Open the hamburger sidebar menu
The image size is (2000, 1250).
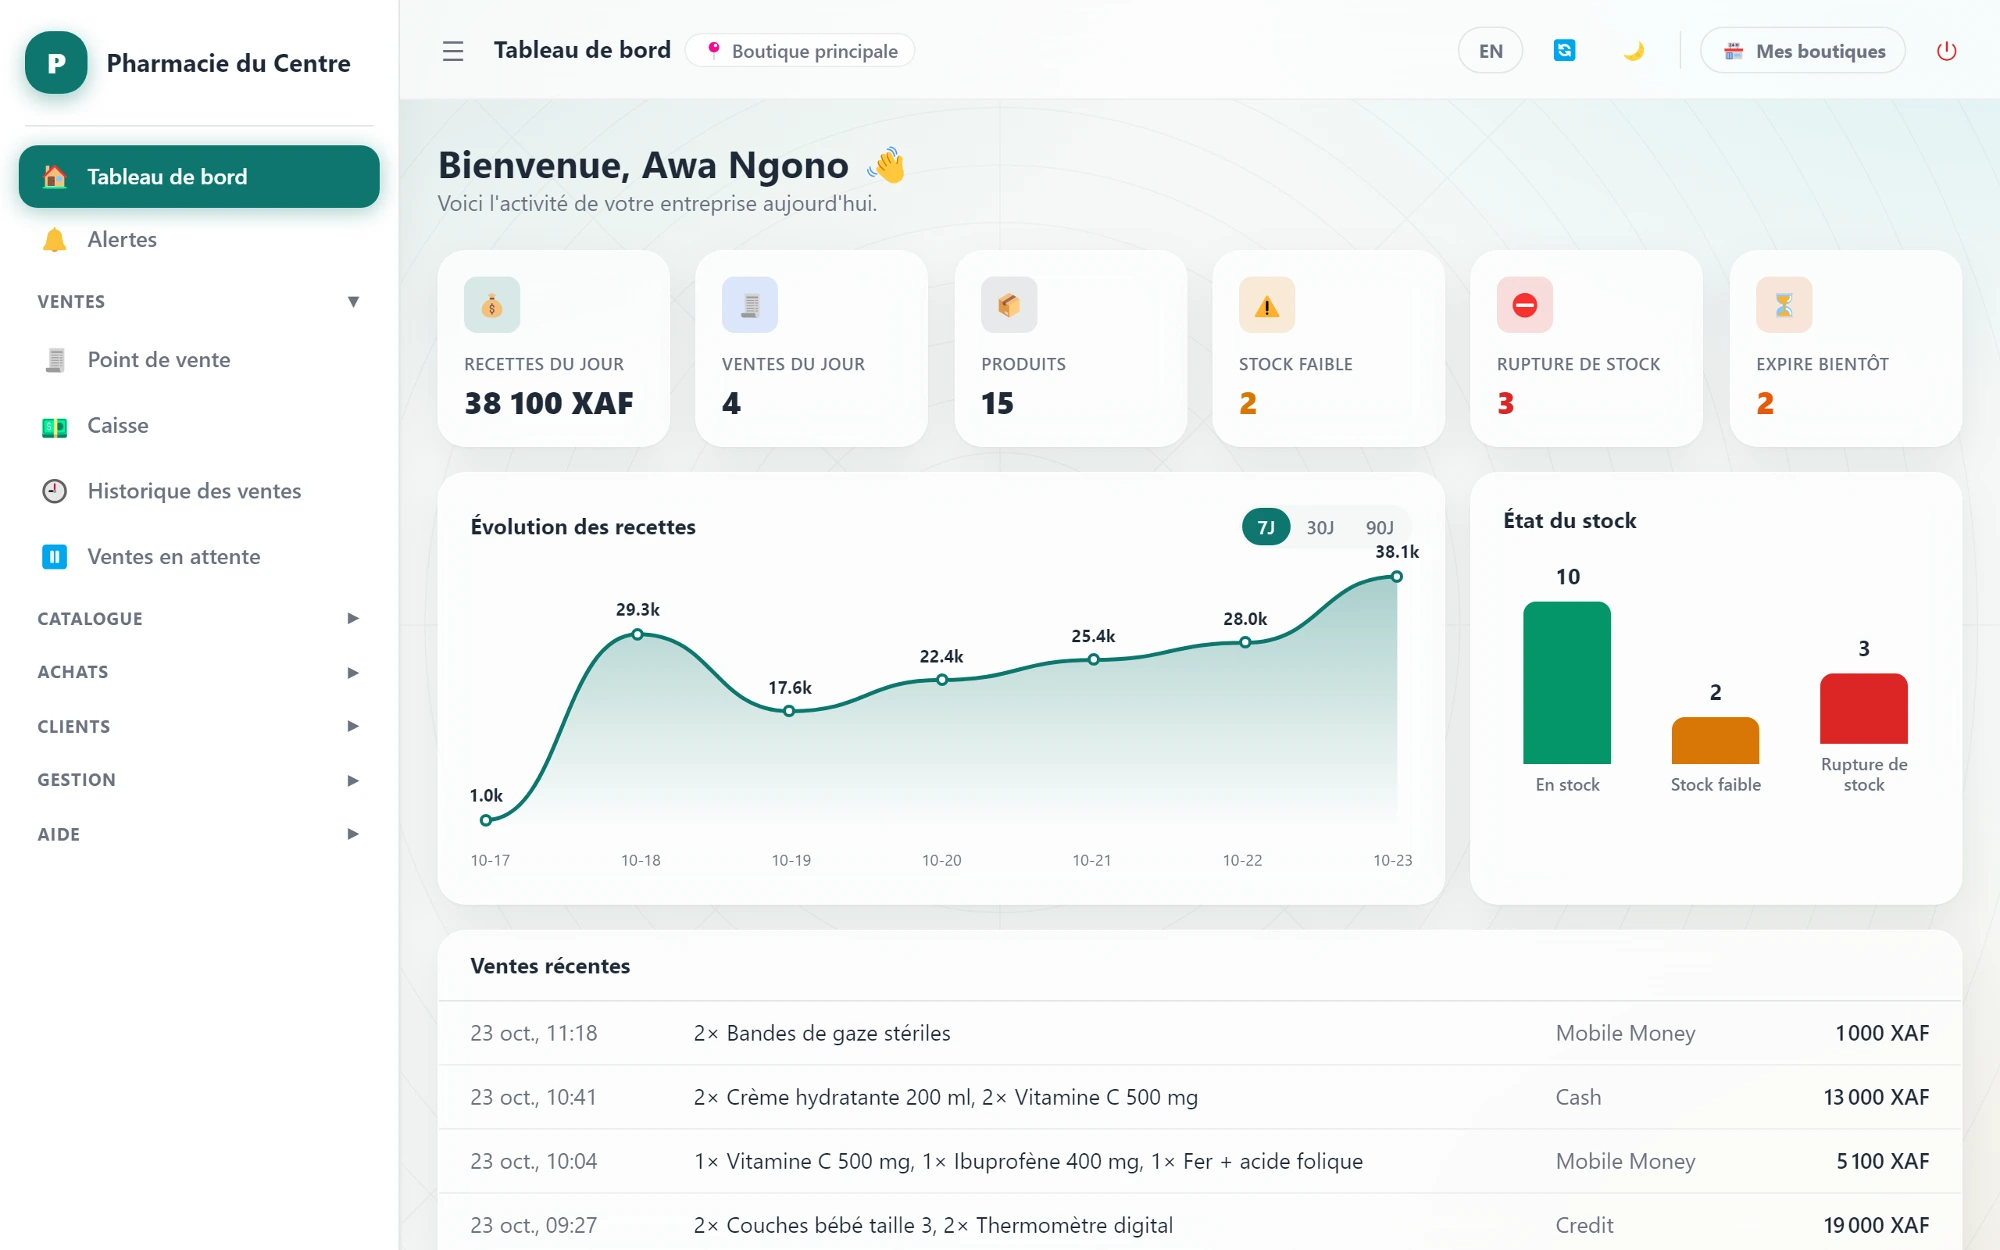pos(453,51)
